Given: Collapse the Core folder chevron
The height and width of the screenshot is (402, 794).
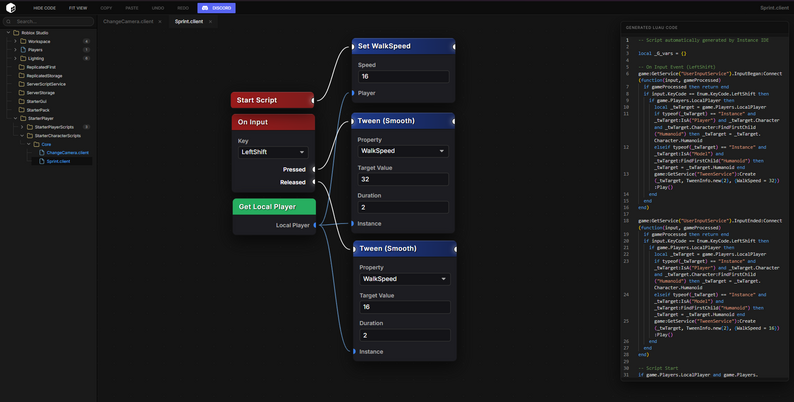Looking at the screenshot, I should (x=29, y=144).
